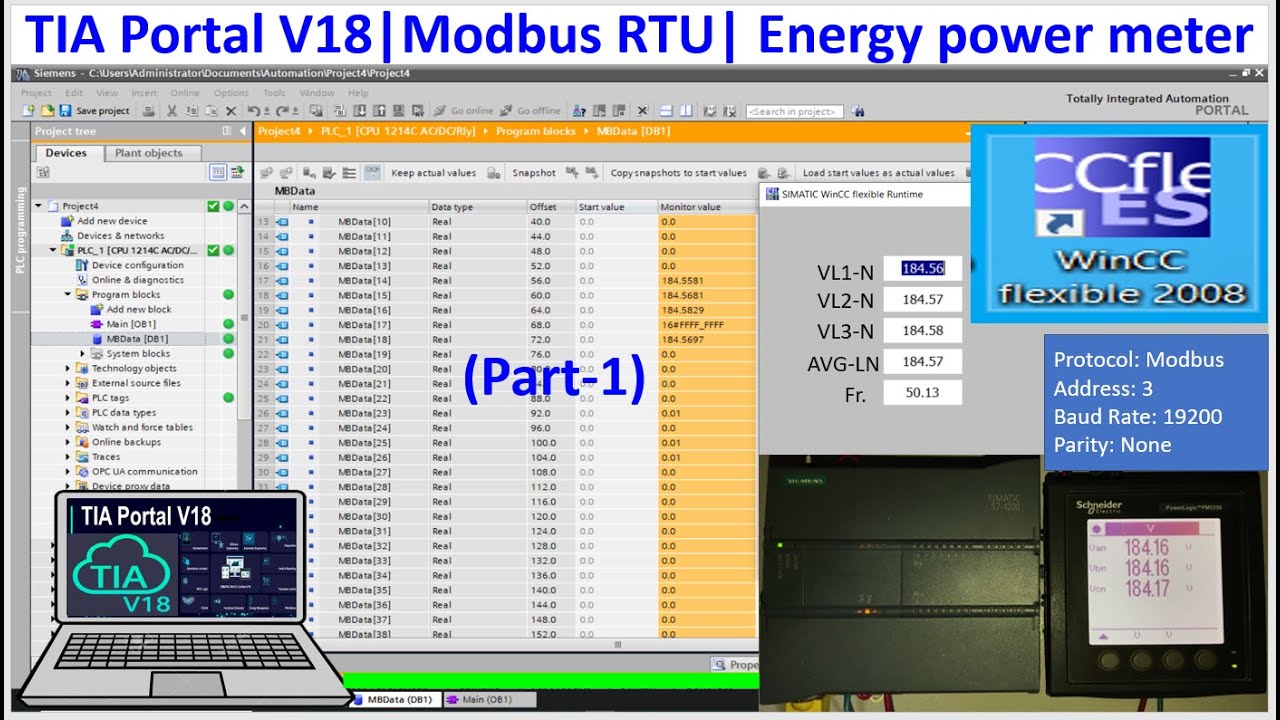Viewport: 1280px width, 720px height.
Task: Click the Snapshot button
Action: [x=534, y=173]
